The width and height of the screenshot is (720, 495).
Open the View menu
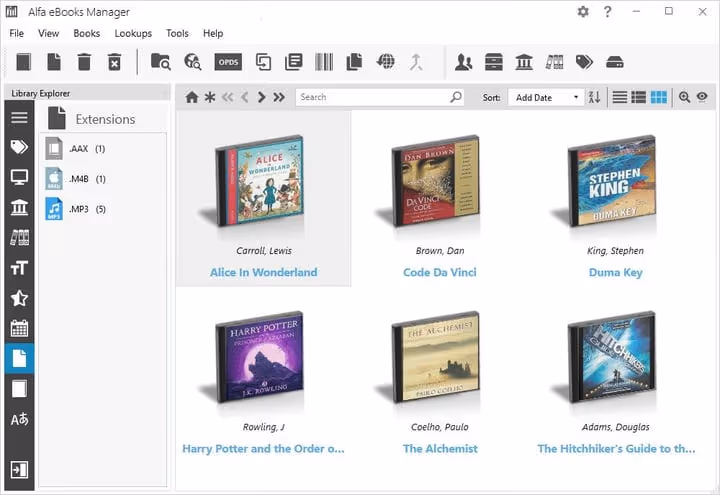click(x=49, y=33)
